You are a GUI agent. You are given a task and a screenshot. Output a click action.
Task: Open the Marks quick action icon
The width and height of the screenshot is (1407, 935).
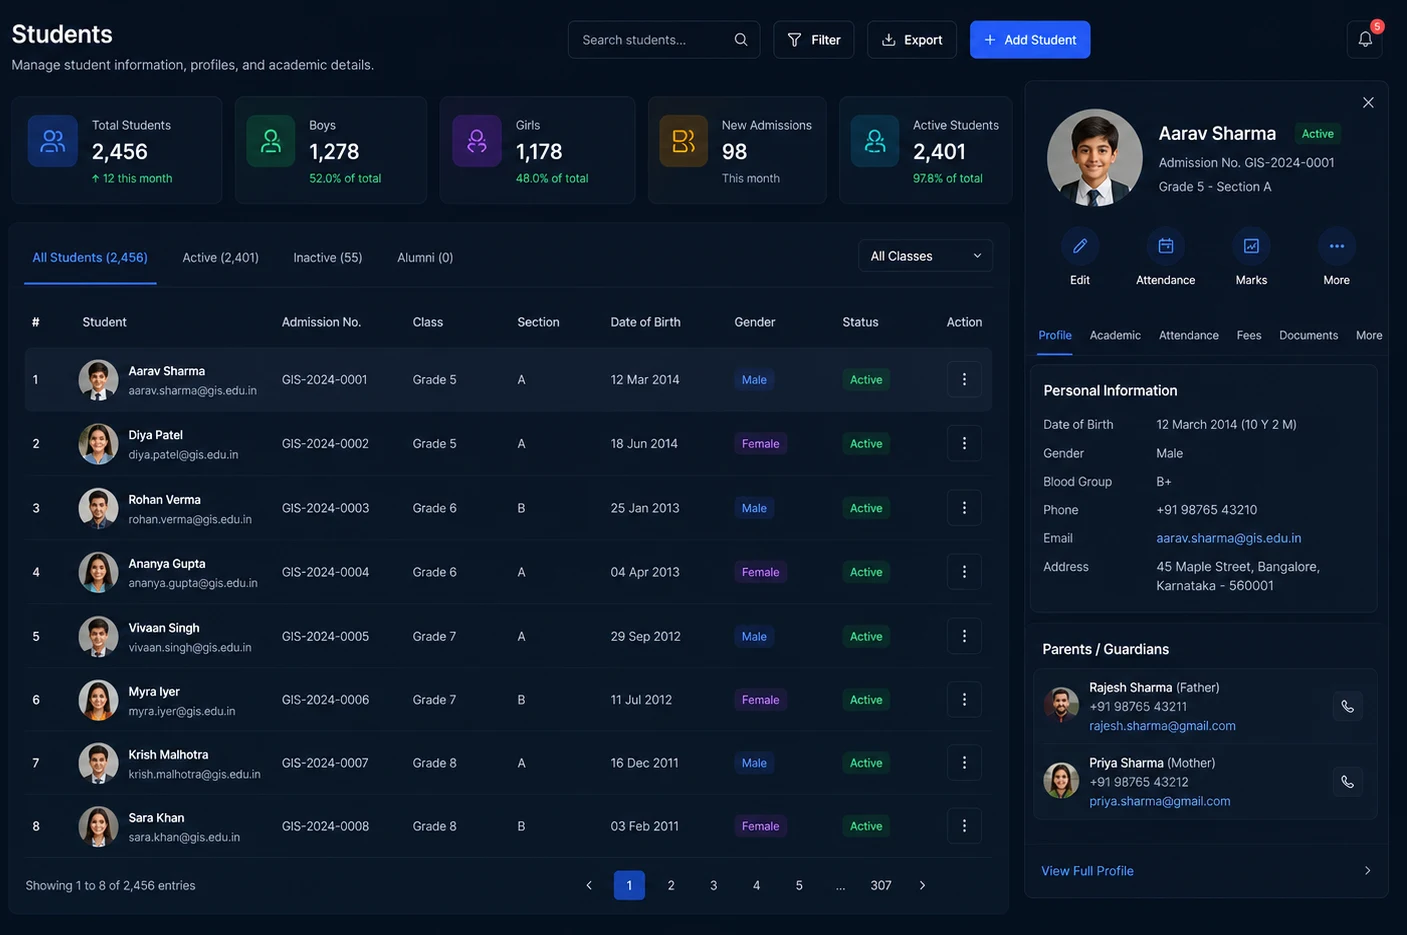point(1251,246)
